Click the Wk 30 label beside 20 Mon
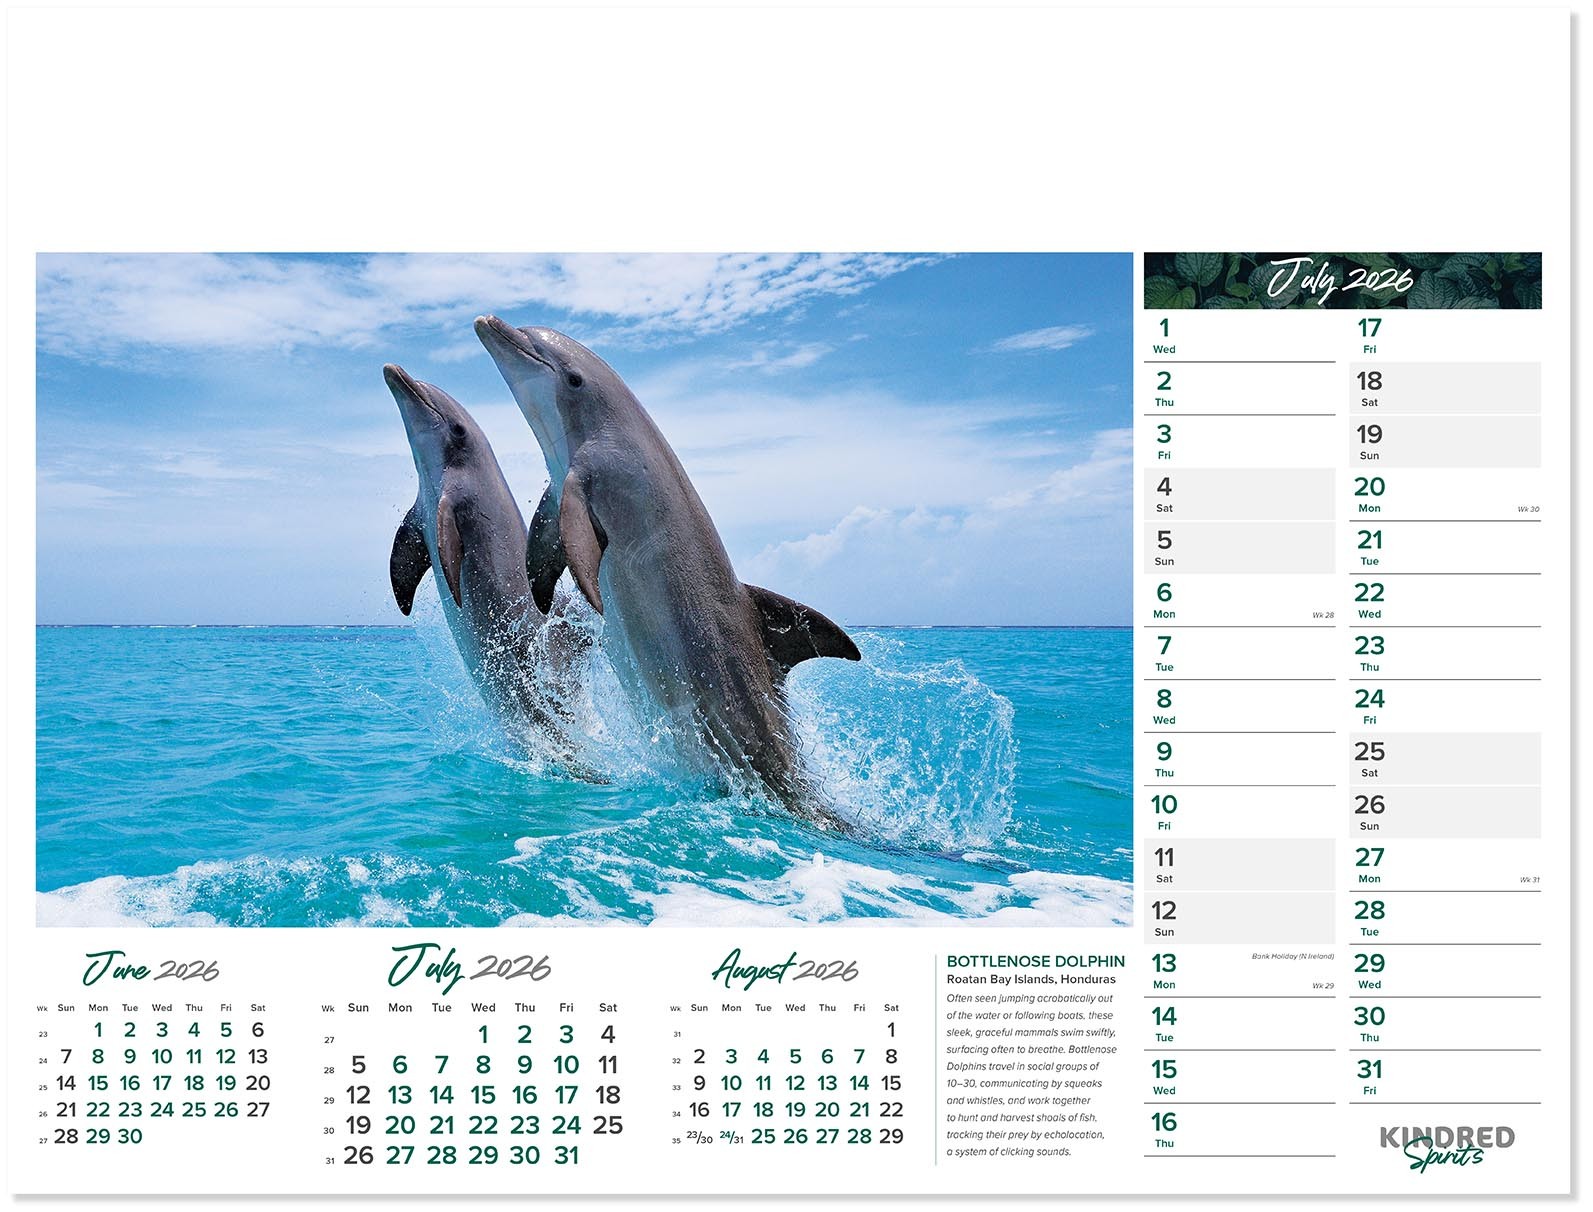The image size is (1593, 1212). click(x=1527, y=510)
